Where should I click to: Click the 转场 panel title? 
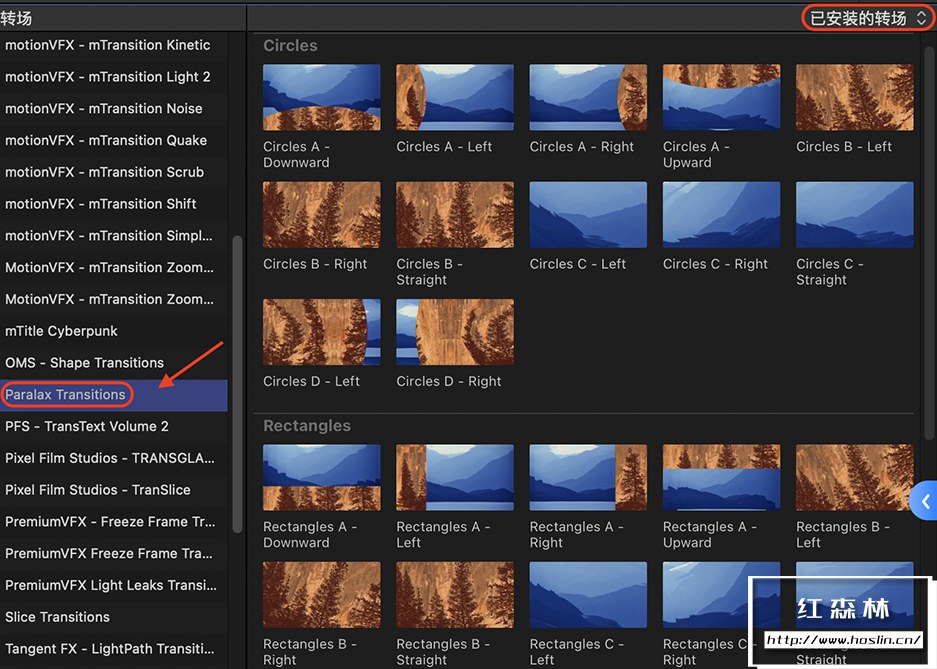click(16, 19)
